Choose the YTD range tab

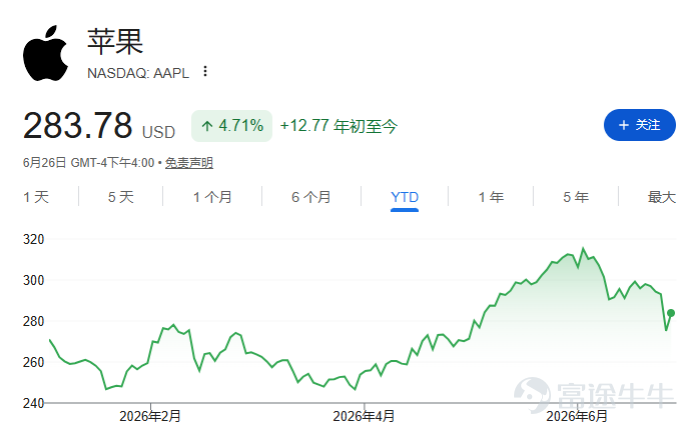coord(405,197)
